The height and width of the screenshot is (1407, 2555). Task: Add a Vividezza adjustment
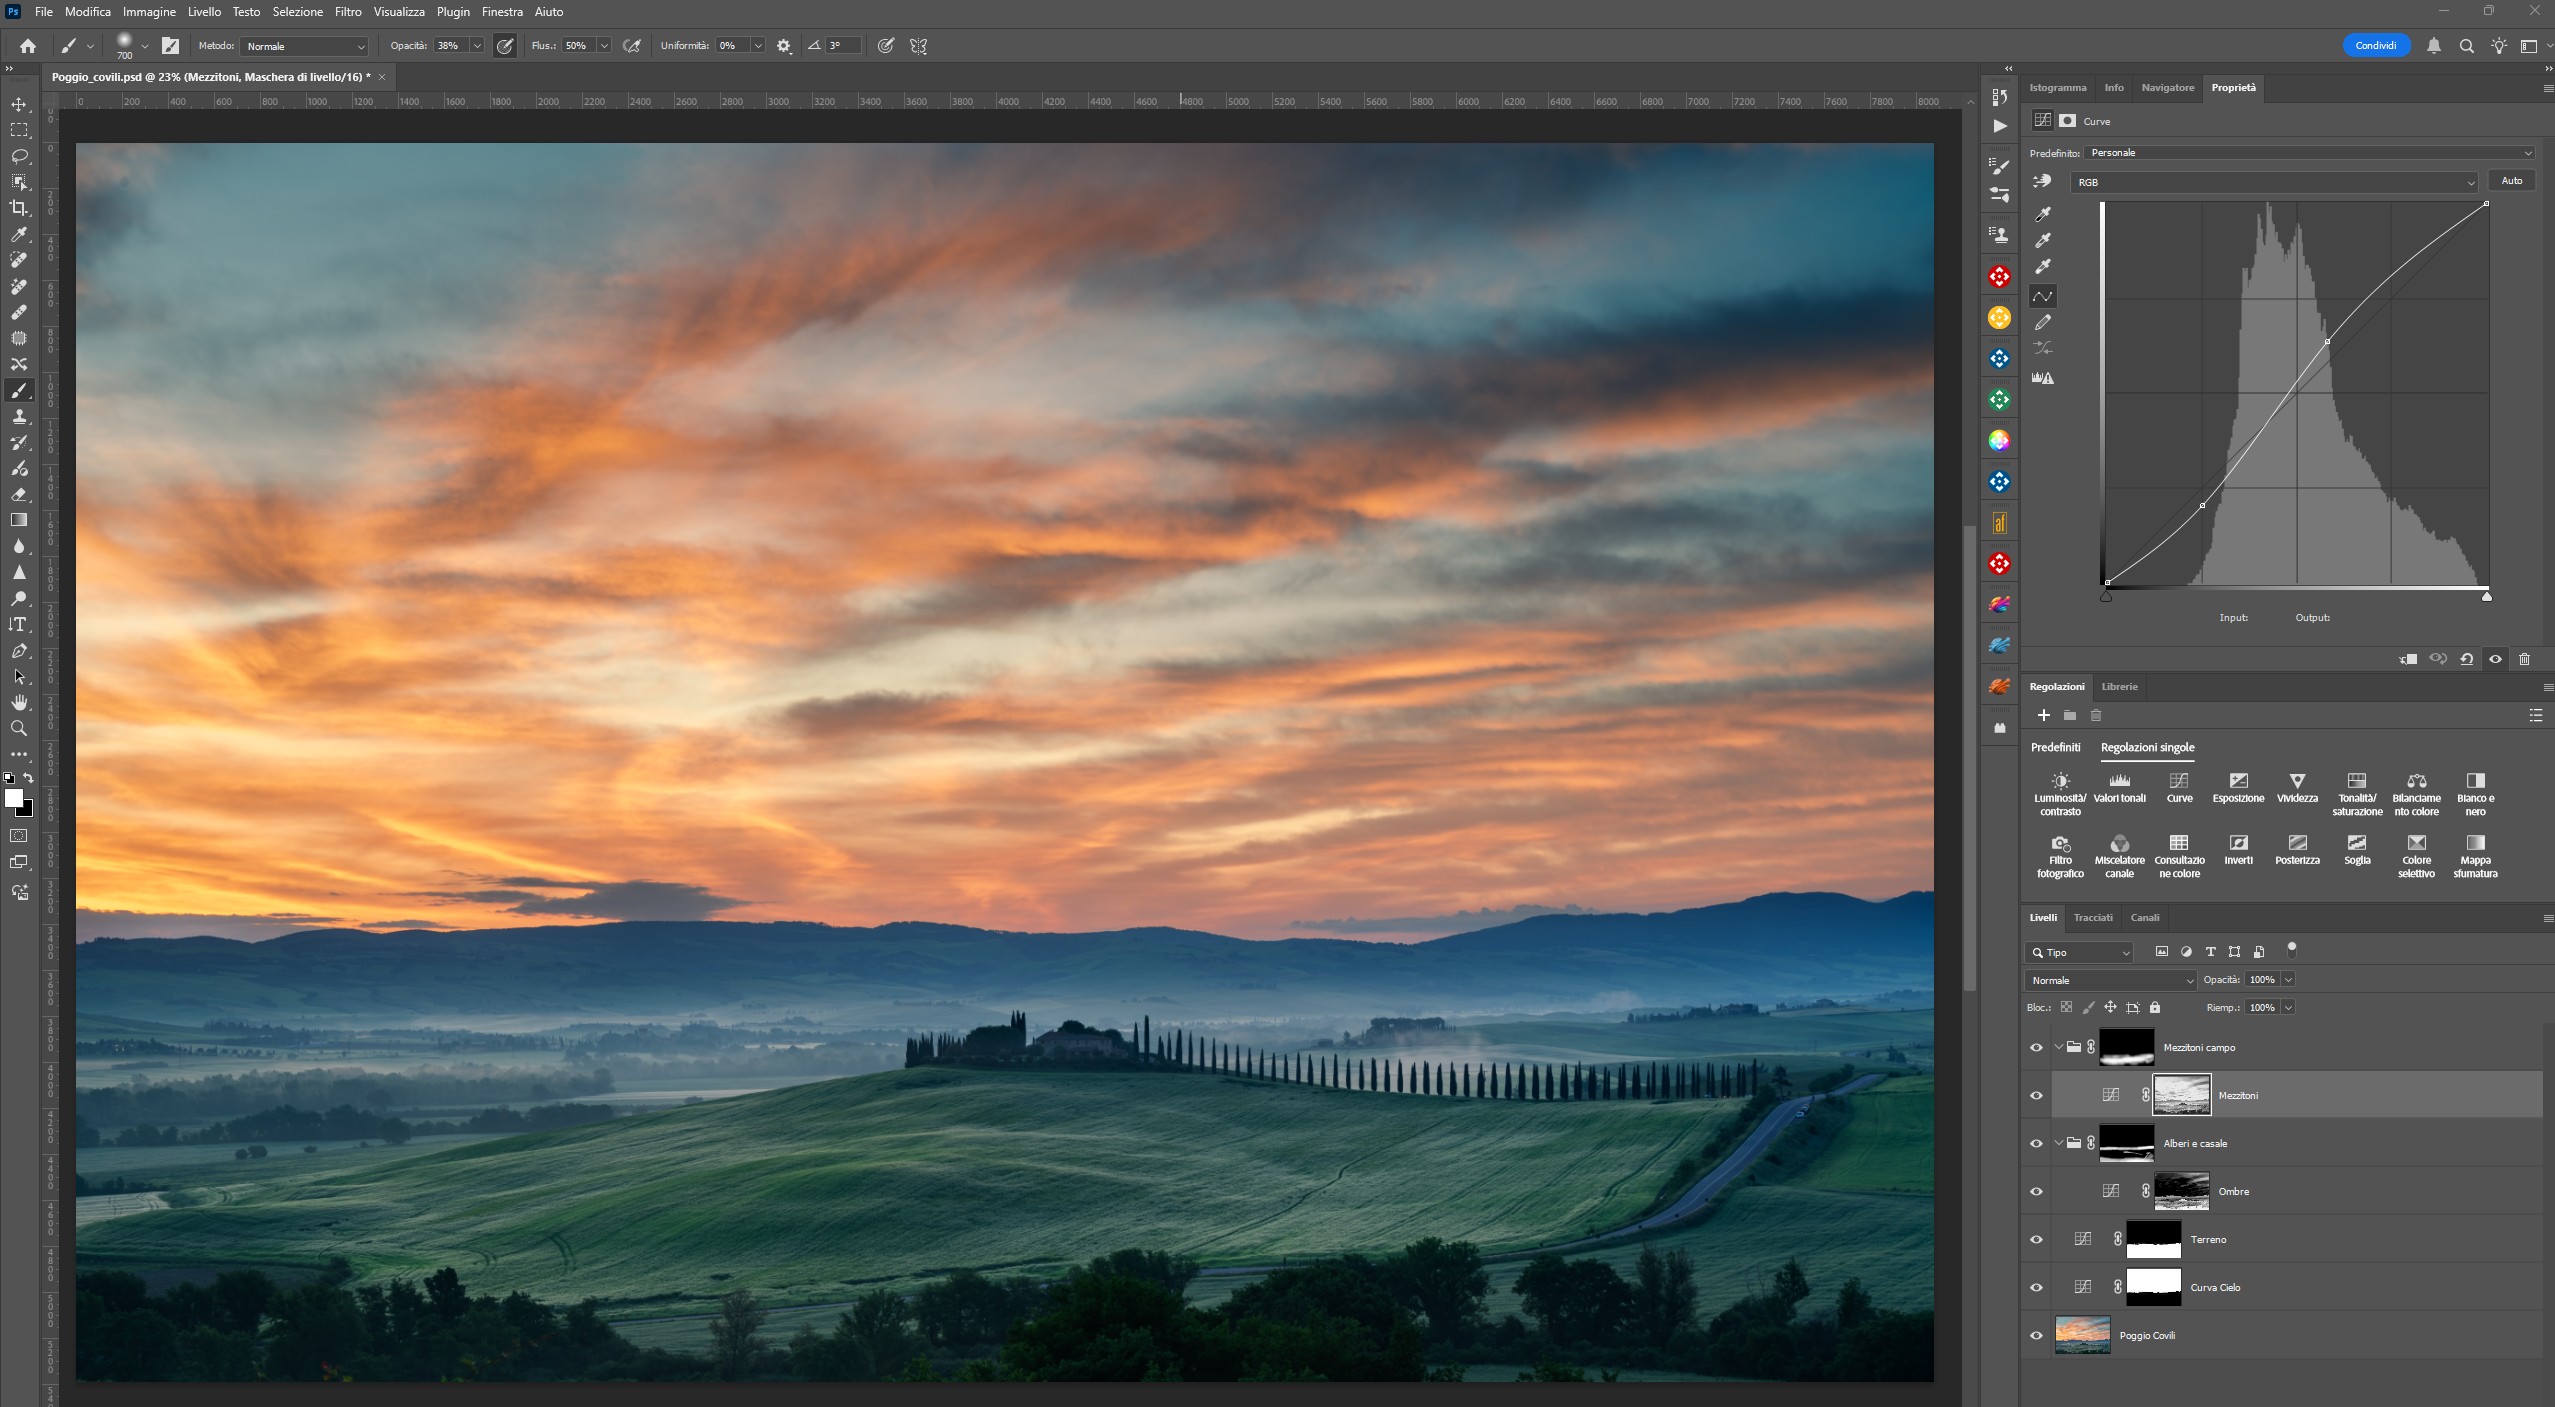(x=2297, y=788)
